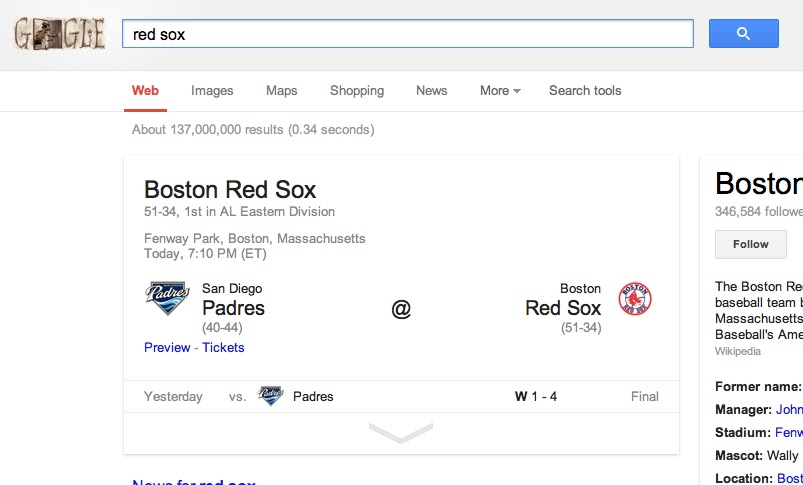Click the 'San Diego Padres' team name
The width and height of the screenshot is (803, 485).
click(233, 300)
